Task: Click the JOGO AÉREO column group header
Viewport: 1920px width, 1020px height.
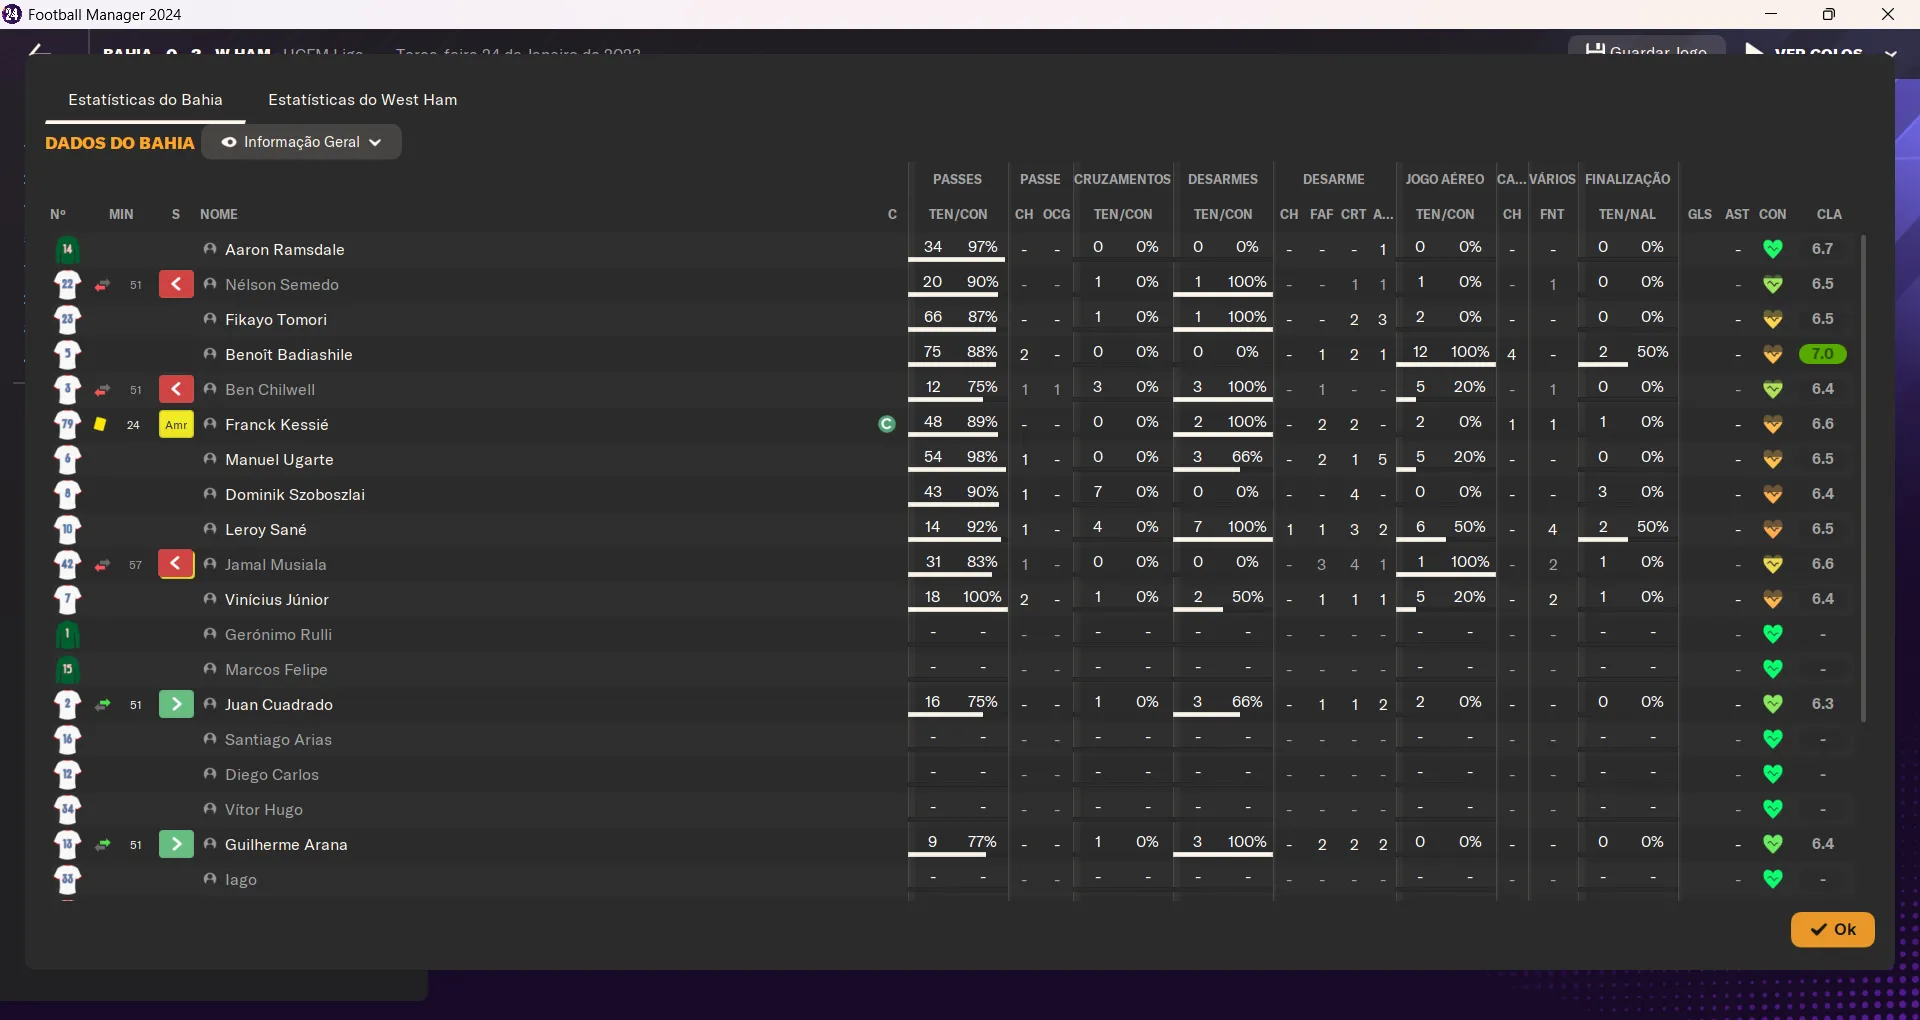Action: point(1445,179)
